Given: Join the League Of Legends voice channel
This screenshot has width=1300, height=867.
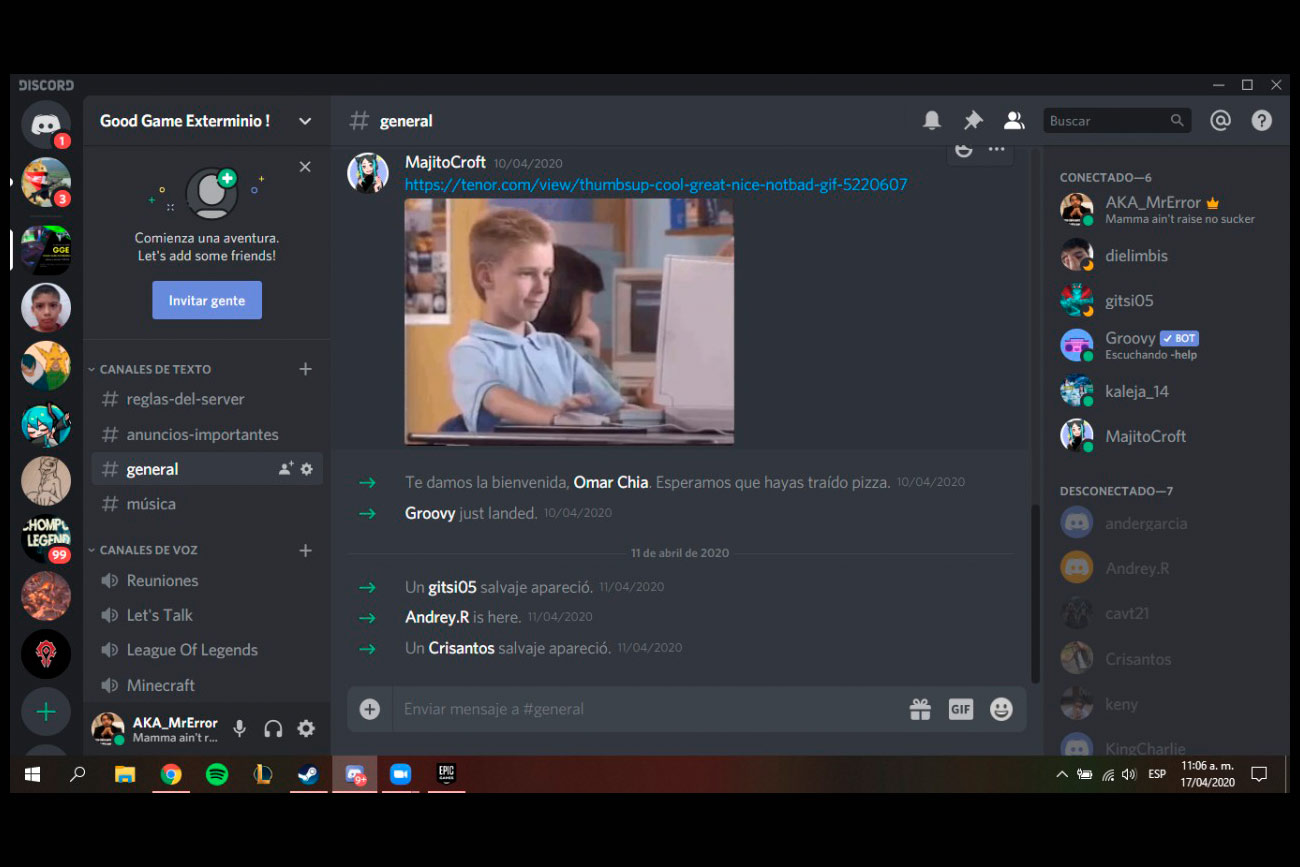Looking at the screenshot, I should coord(207,650).
